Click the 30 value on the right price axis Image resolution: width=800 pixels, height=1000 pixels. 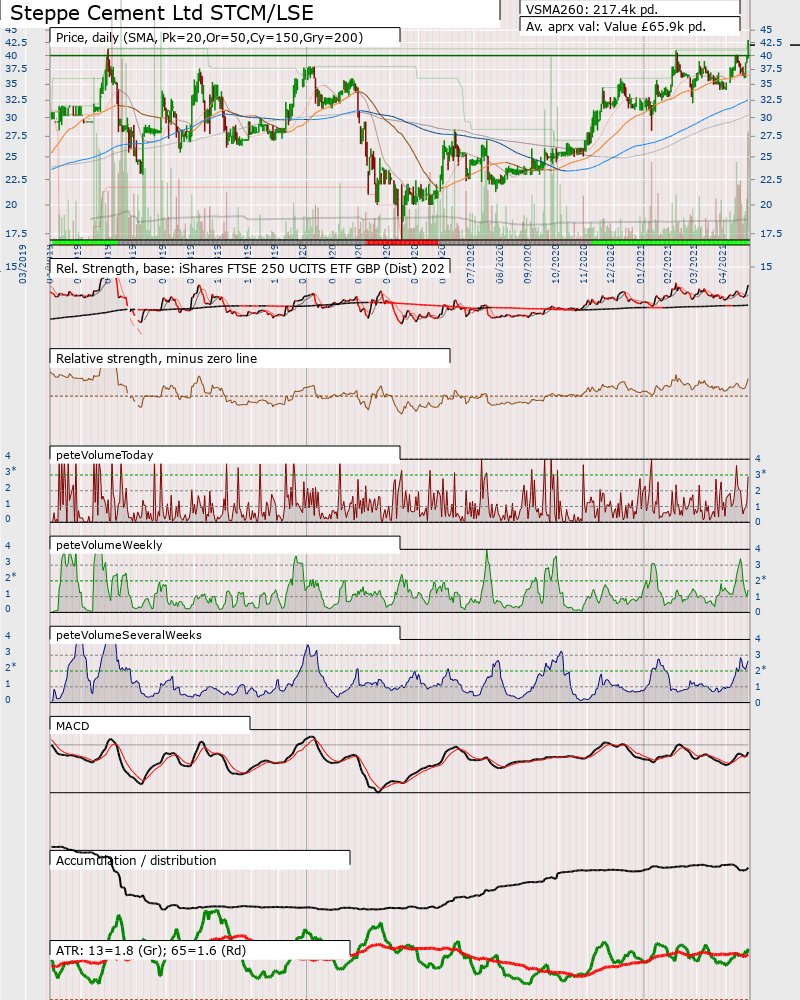click(766, 118)
